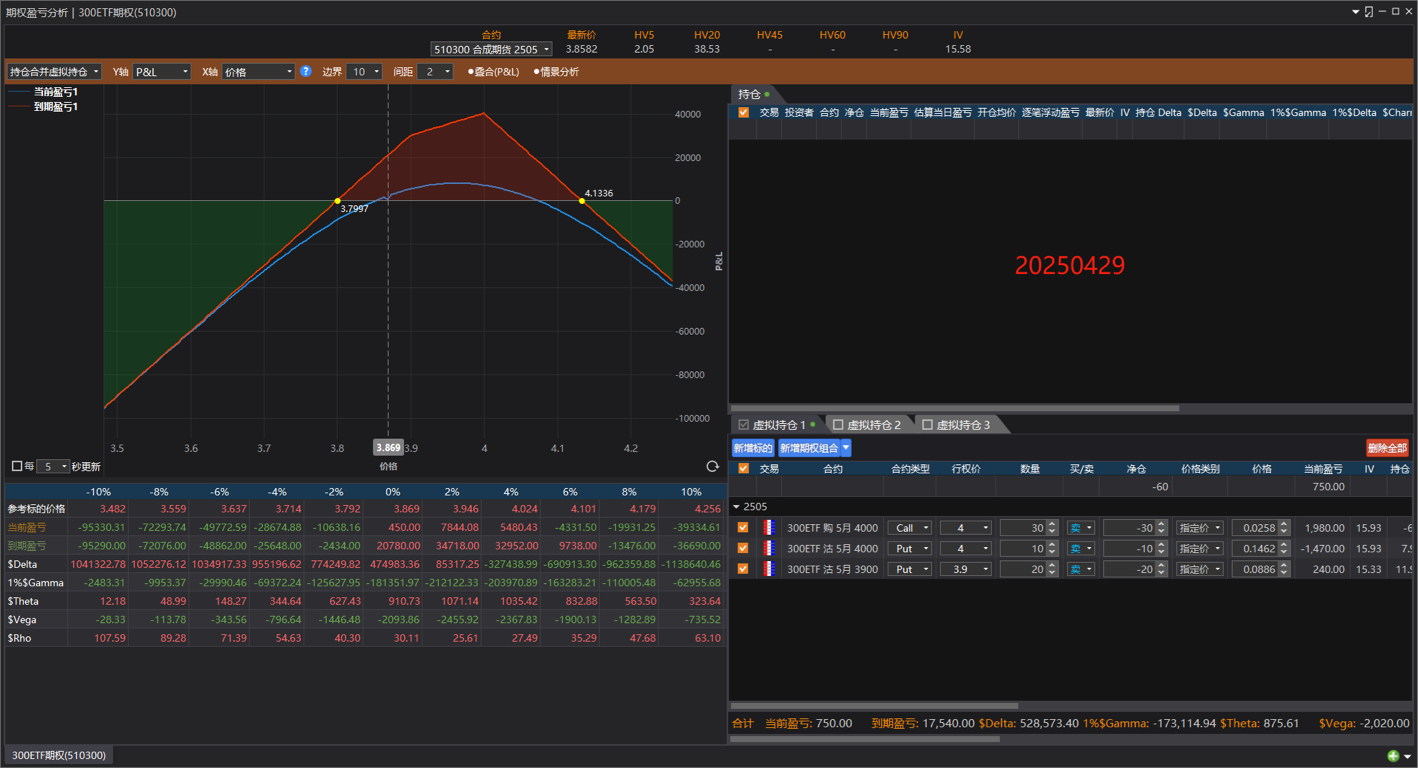Uncheck the 300ETF 沽 5月 3900 row checkbox
This screenshot has height=768, width=1418.
[743, 569]
